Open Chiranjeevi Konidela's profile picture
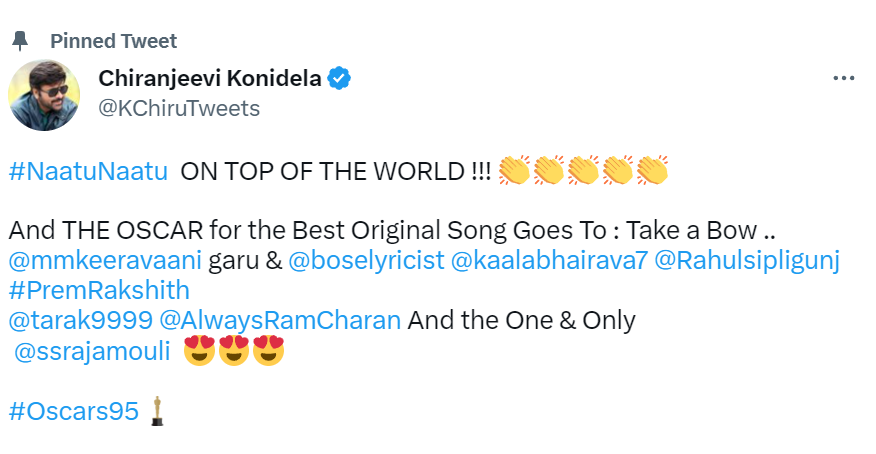The image size is (876, 454). tap(43, 93)
